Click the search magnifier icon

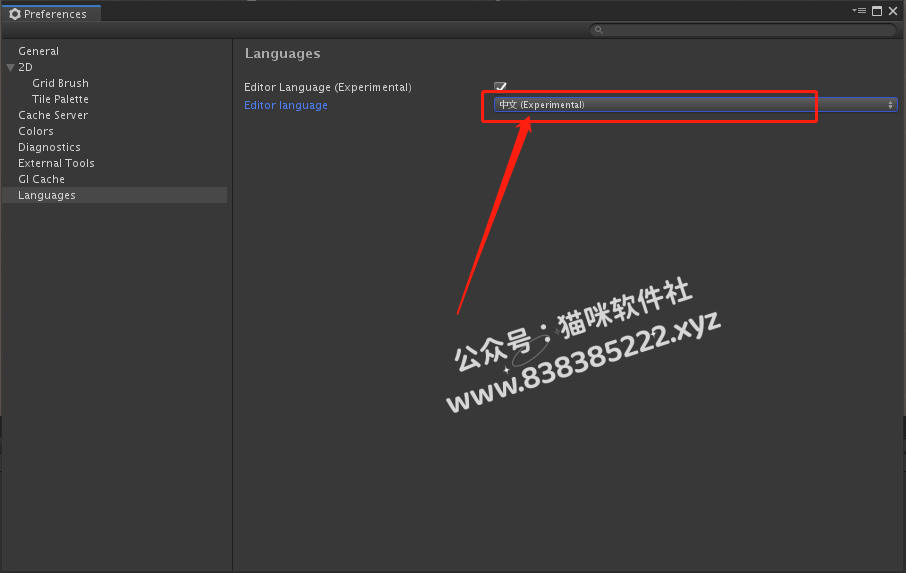(x=599, y=30)
